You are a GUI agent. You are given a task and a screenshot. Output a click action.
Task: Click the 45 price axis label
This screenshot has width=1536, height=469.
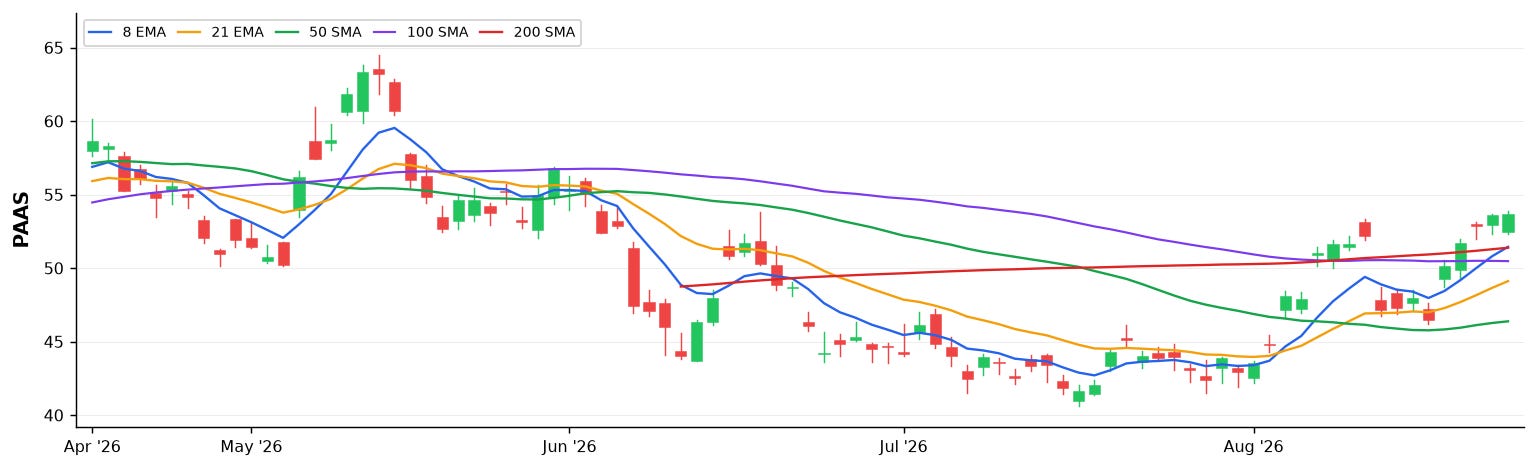pos(53,342)
